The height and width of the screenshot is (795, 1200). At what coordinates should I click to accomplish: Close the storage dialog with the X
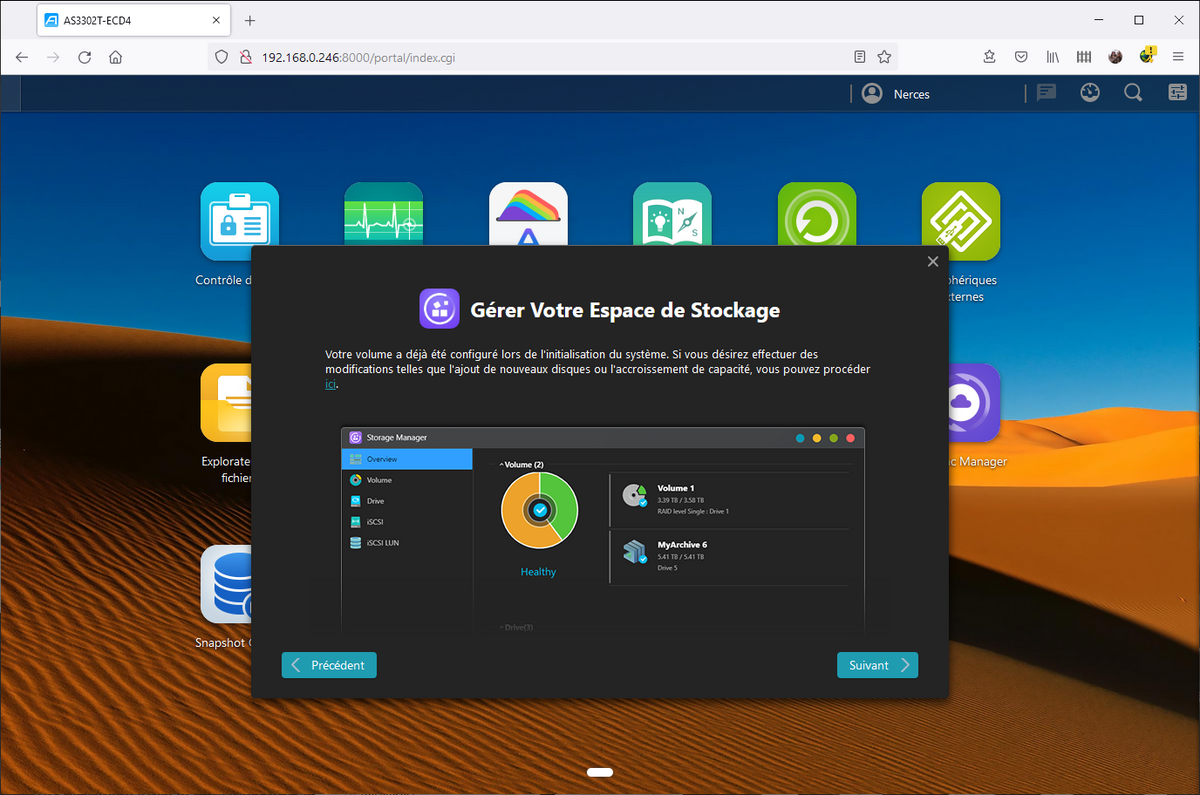933,261
